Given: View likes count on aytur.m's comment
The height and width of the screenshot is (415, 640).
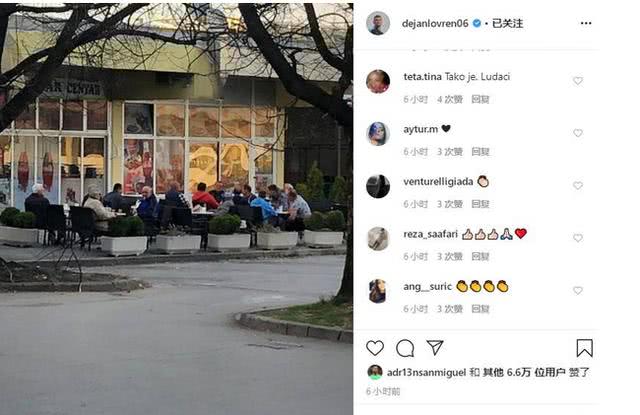Looking at the screenshot, I should [x=450, y=152].
